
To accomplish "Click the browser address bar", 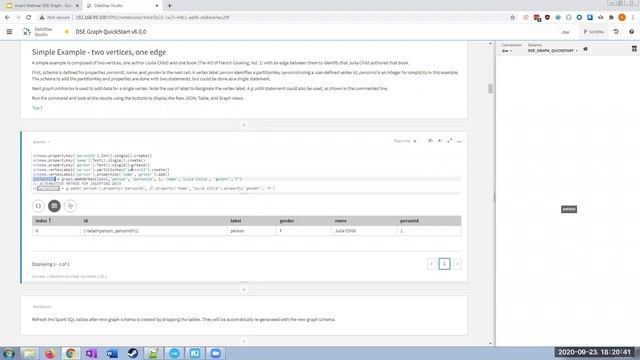I will point(273,18).
